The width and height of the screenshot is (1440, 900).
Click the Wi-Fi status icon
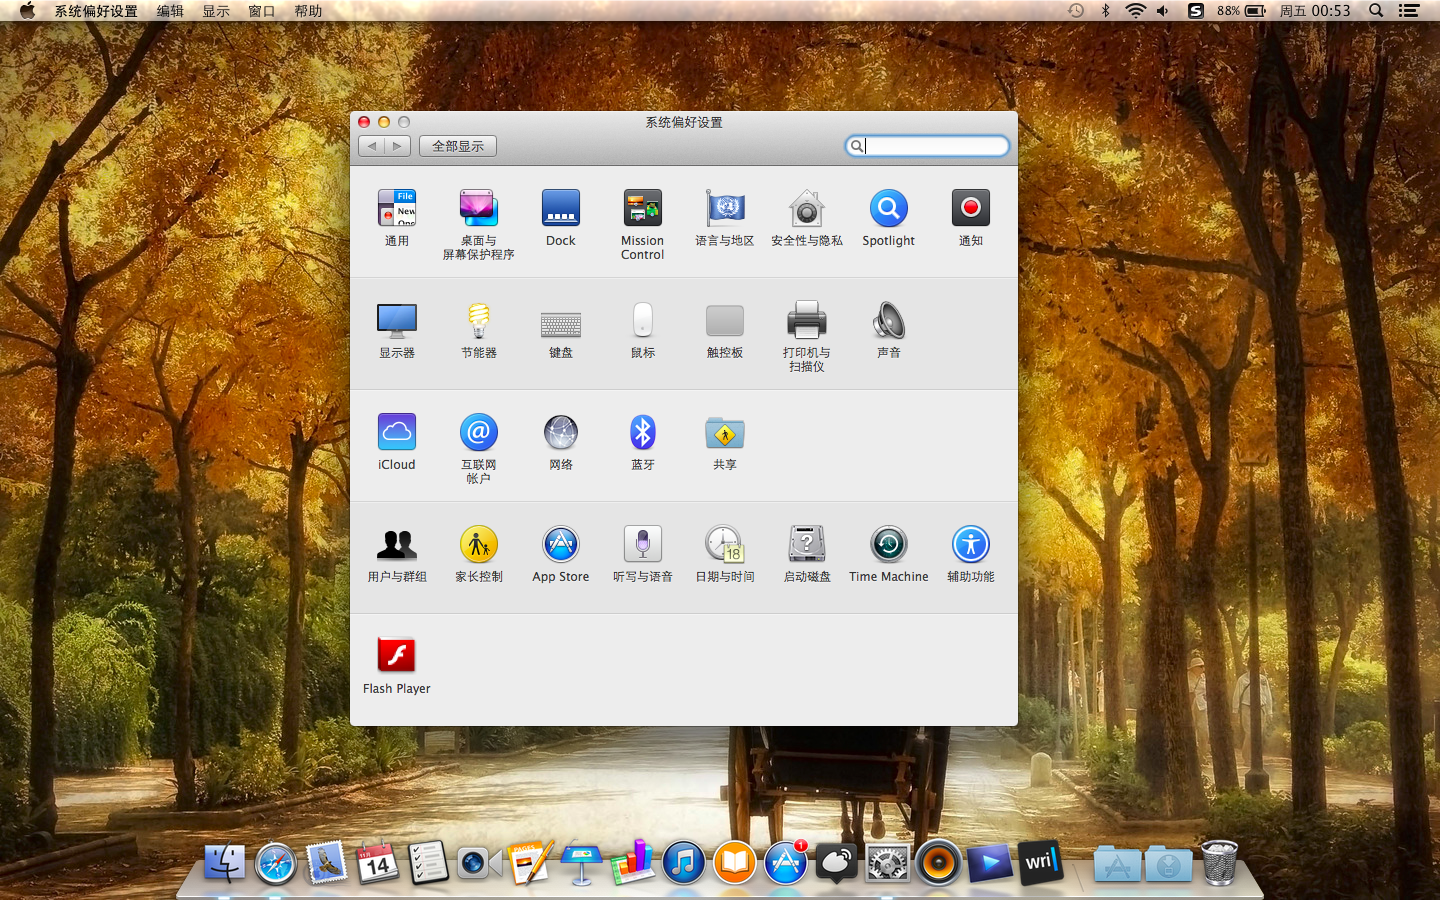coord(1135,11)
